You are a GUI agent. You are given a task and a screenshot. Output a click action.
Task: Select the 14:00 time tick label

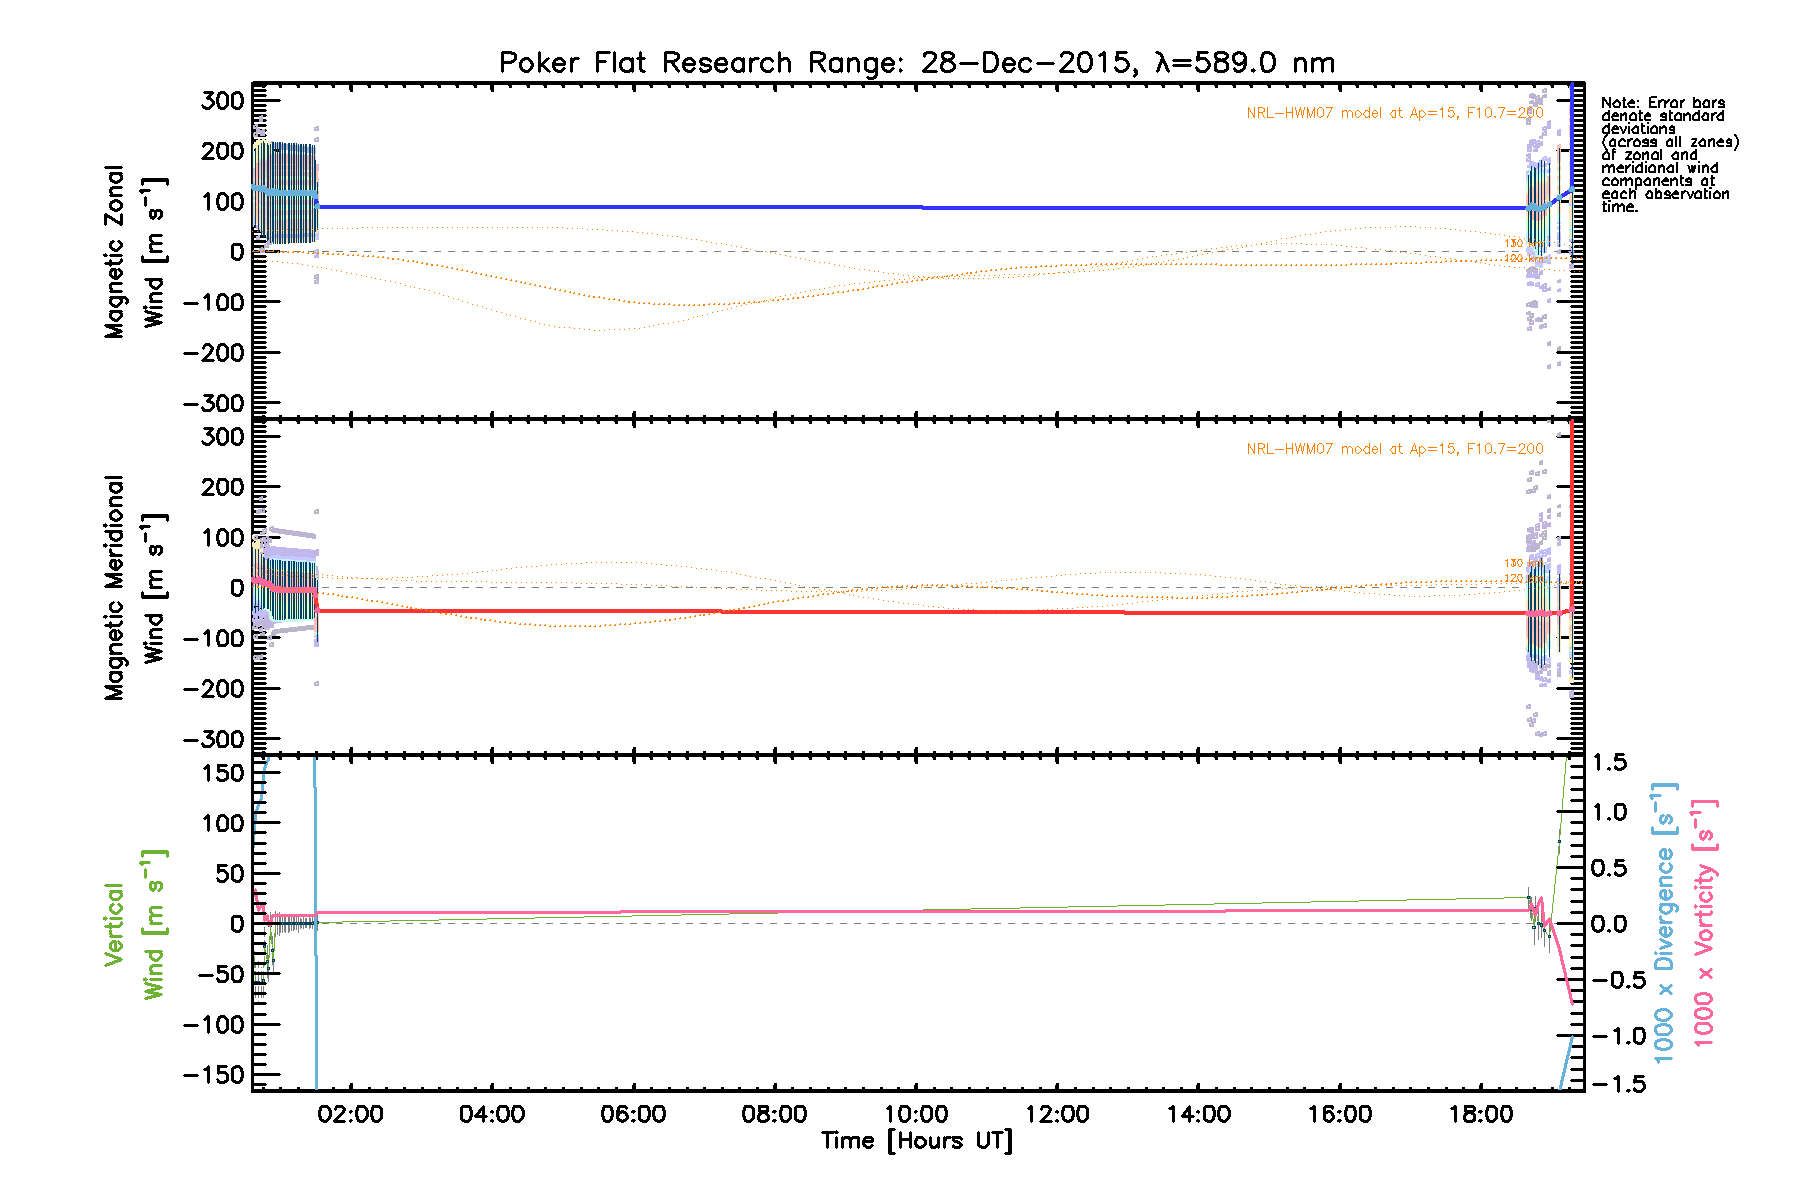1198,1114
